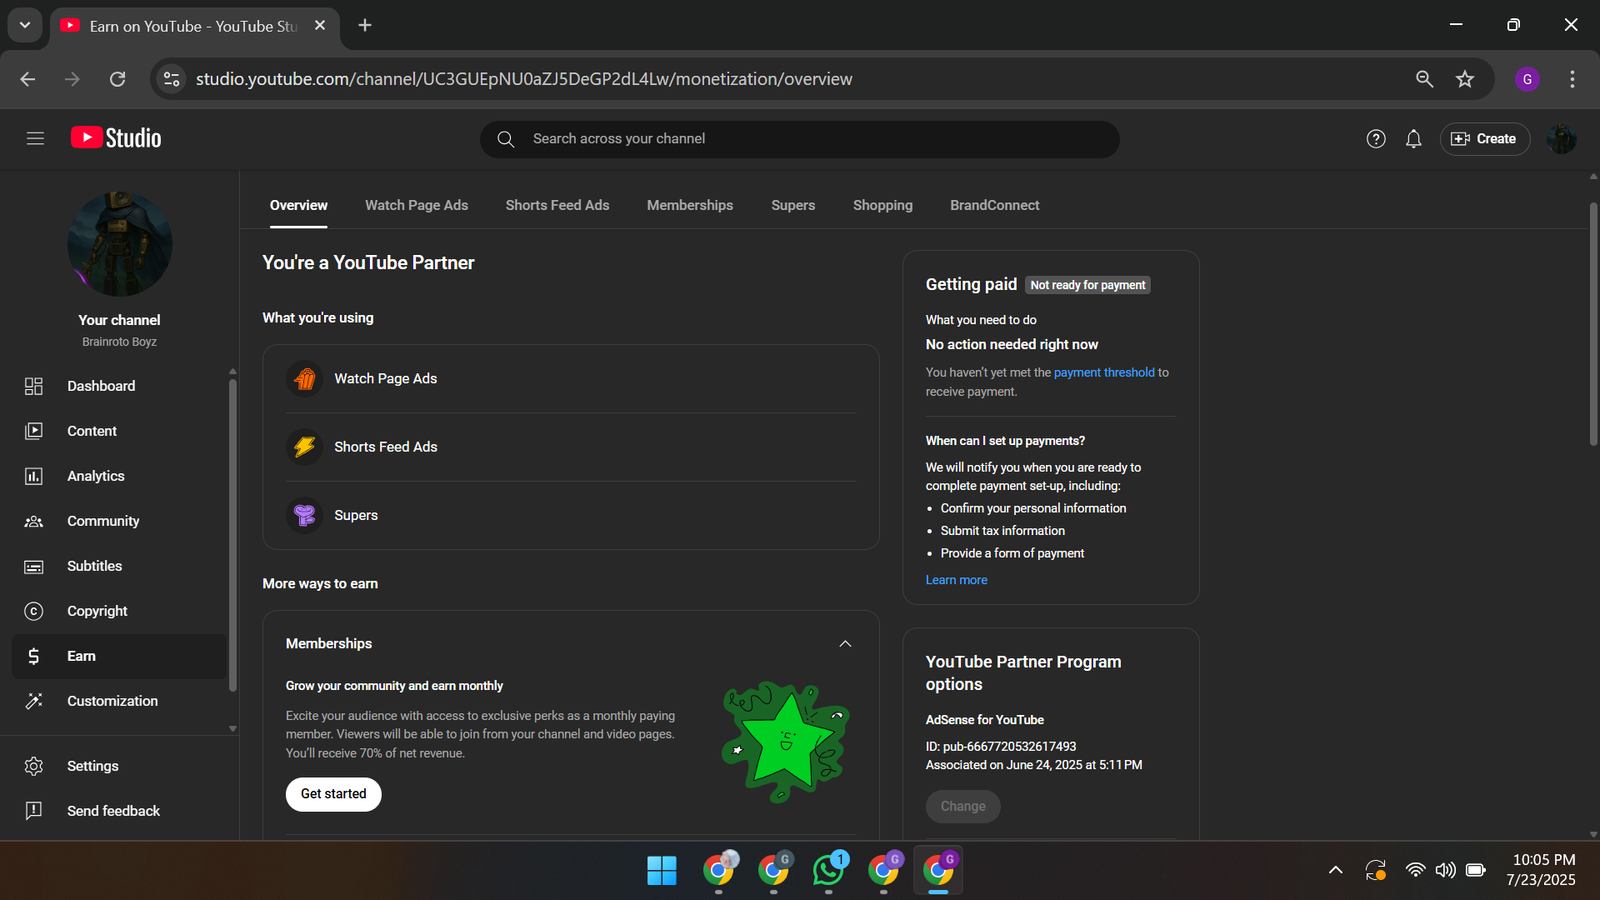Screen dimensions: 1600x900
Task: Open Subtitles in the sidebar
Action: click(120, 566)
